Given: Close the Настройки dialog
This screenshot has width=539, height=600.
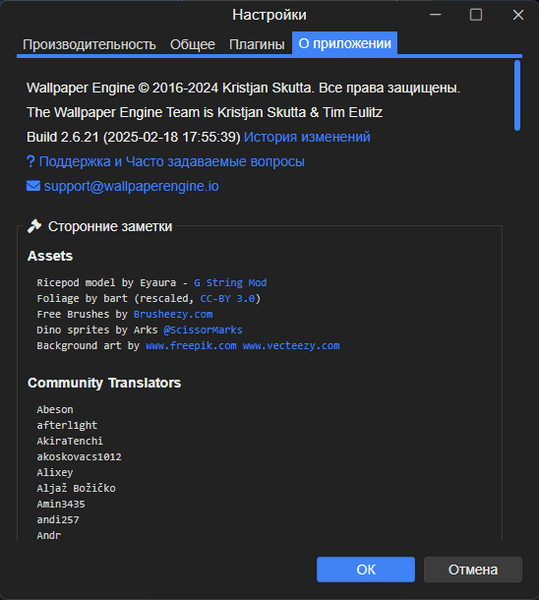Looking at the screenshot, I should [518, 15].
